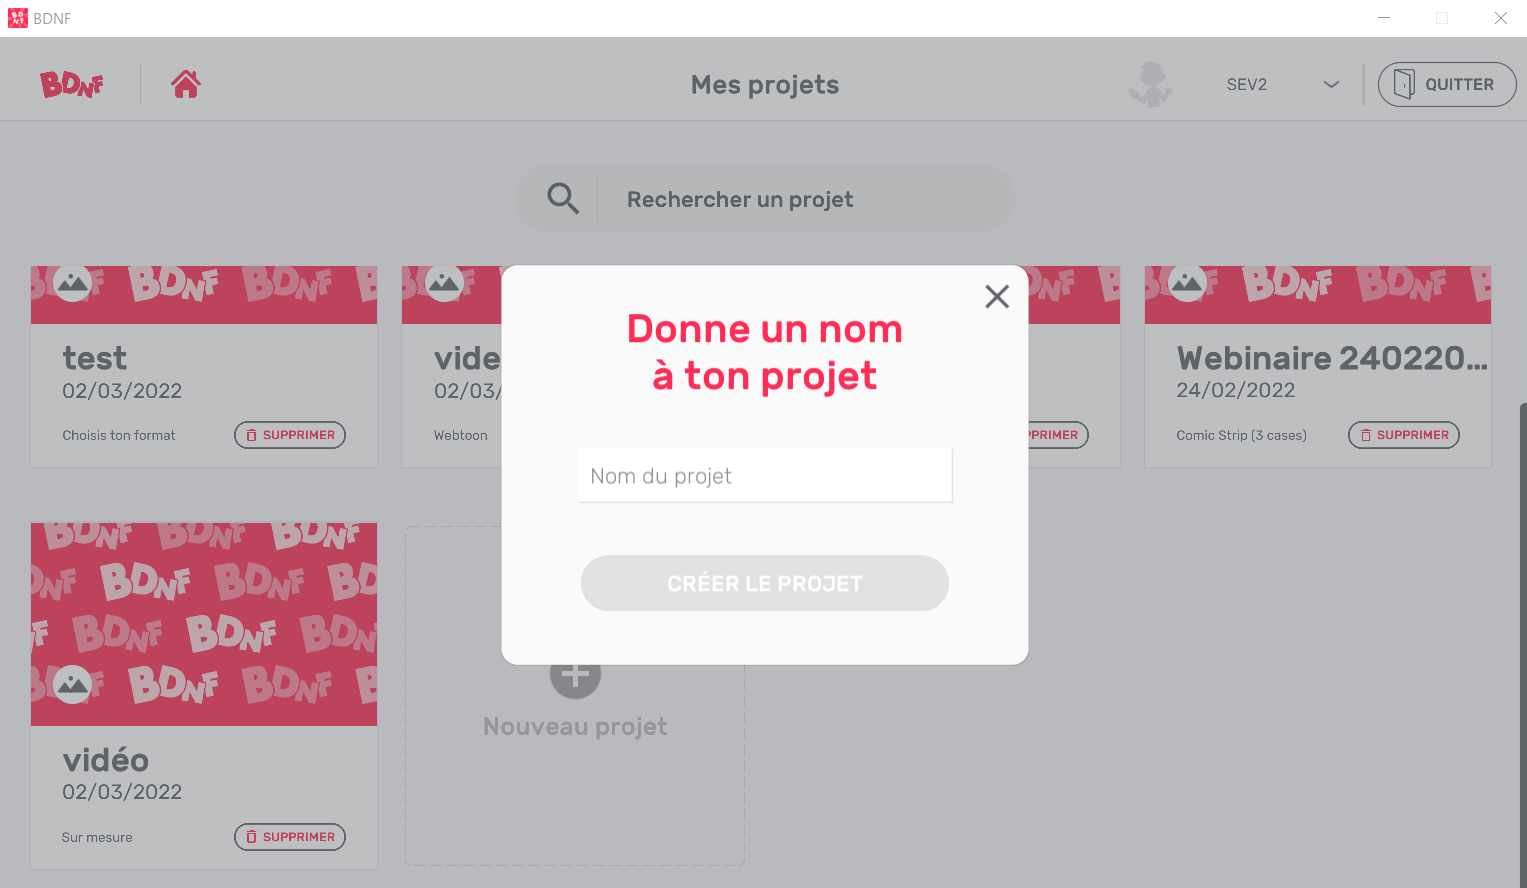
Task: Click the search magnifier icon
Action: [563, 198]
